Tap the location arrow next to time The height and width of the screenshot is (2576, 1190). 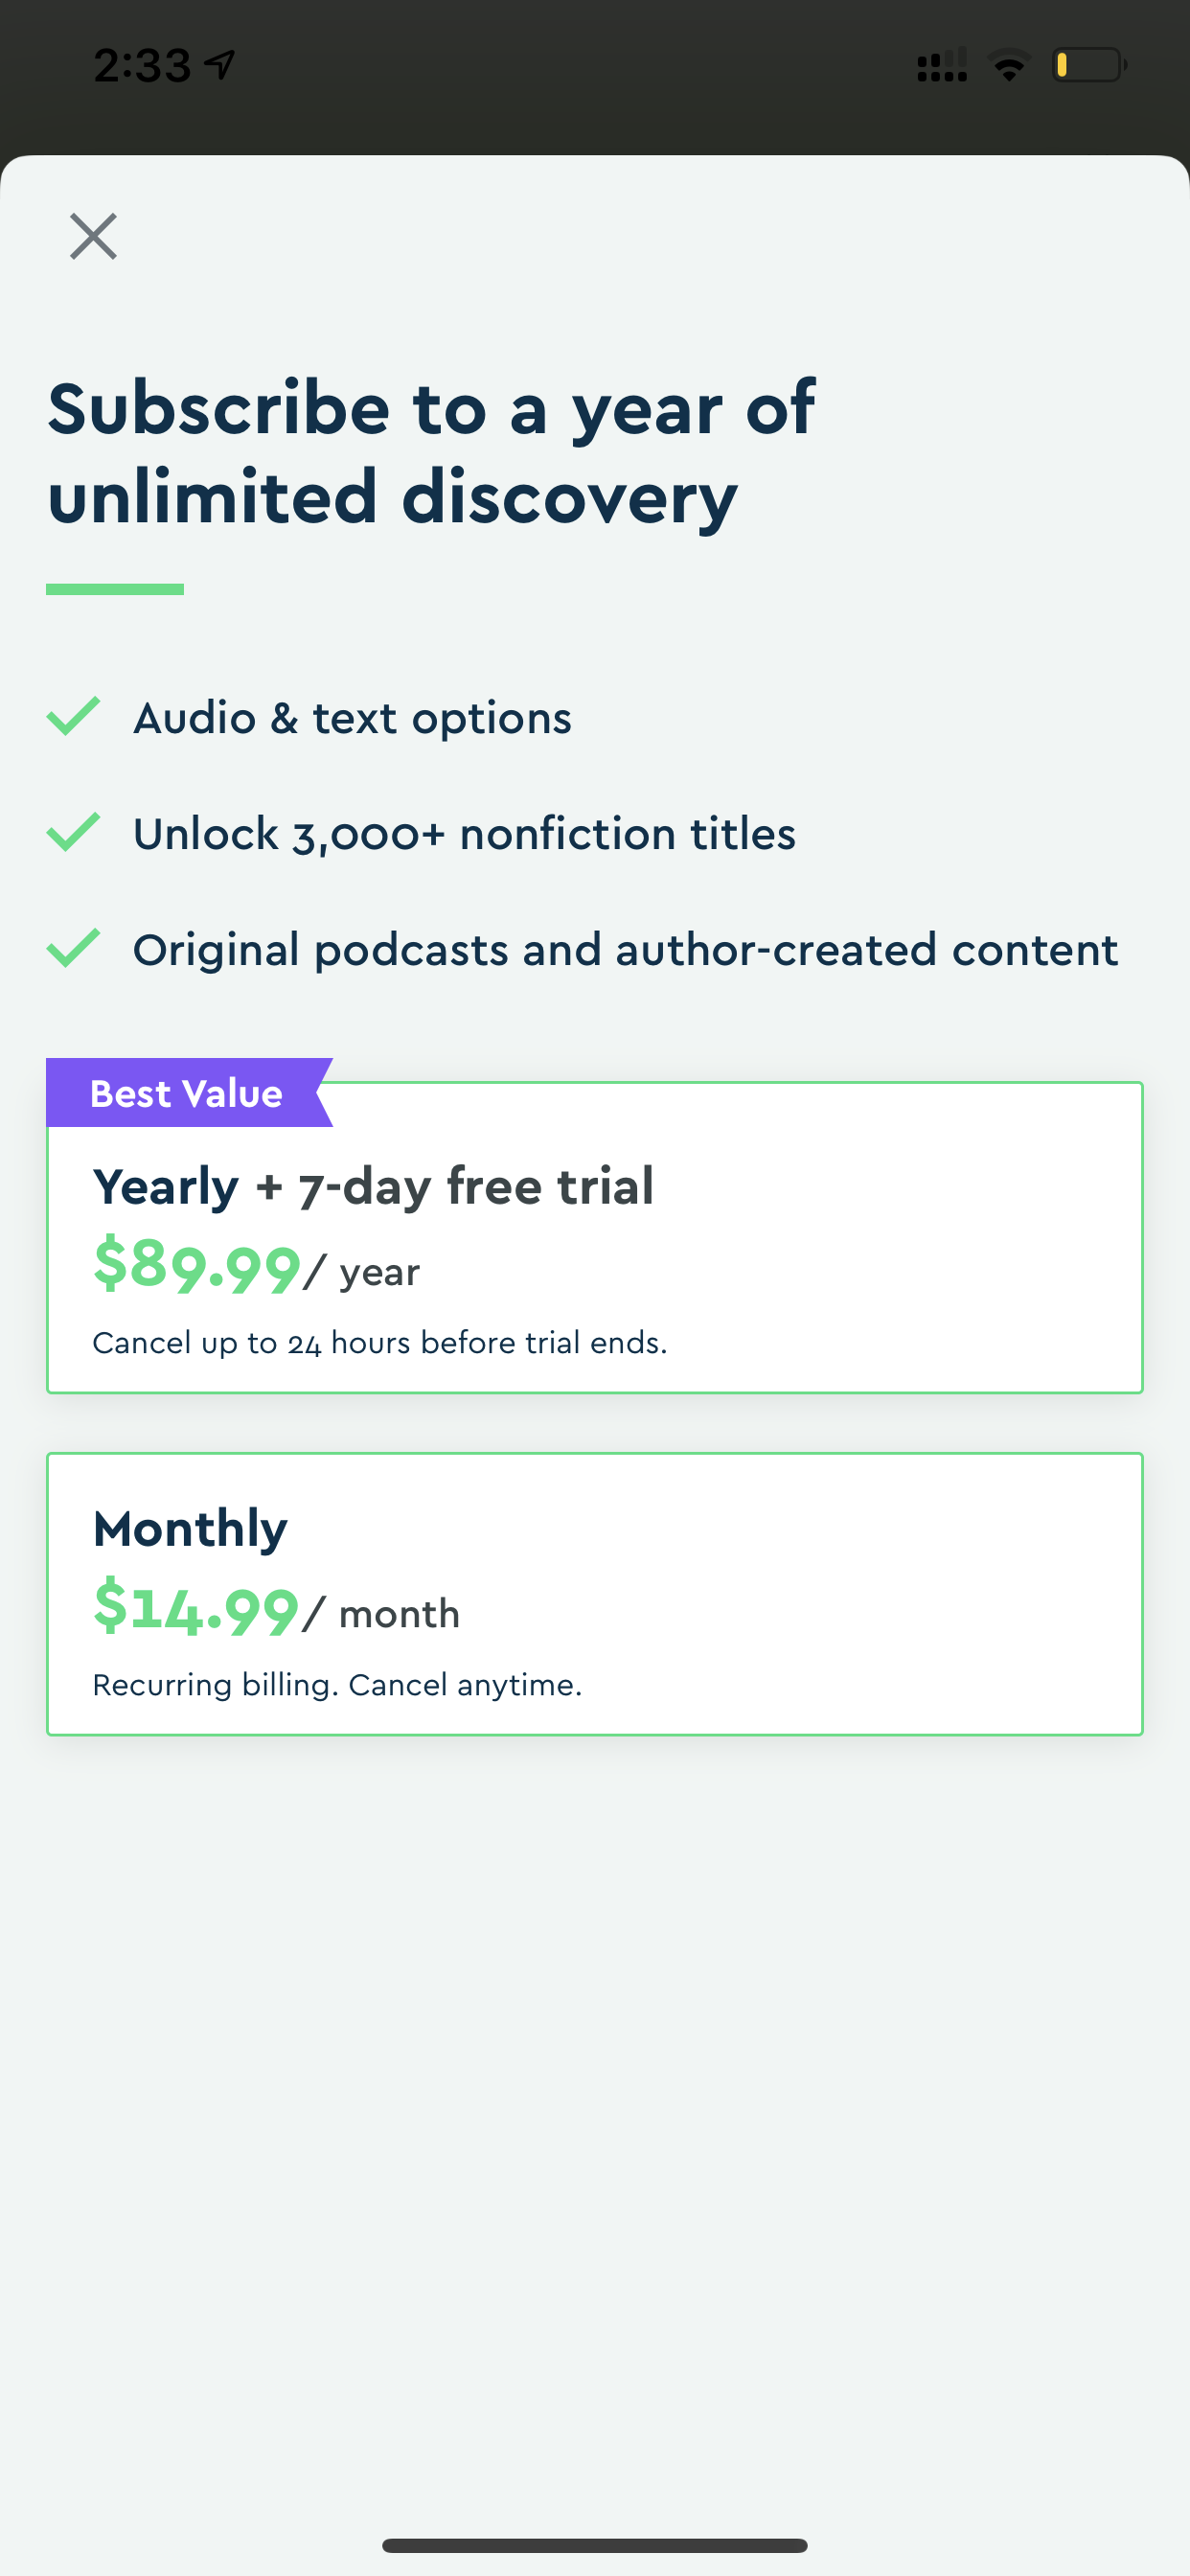click(x=219, y=66)
